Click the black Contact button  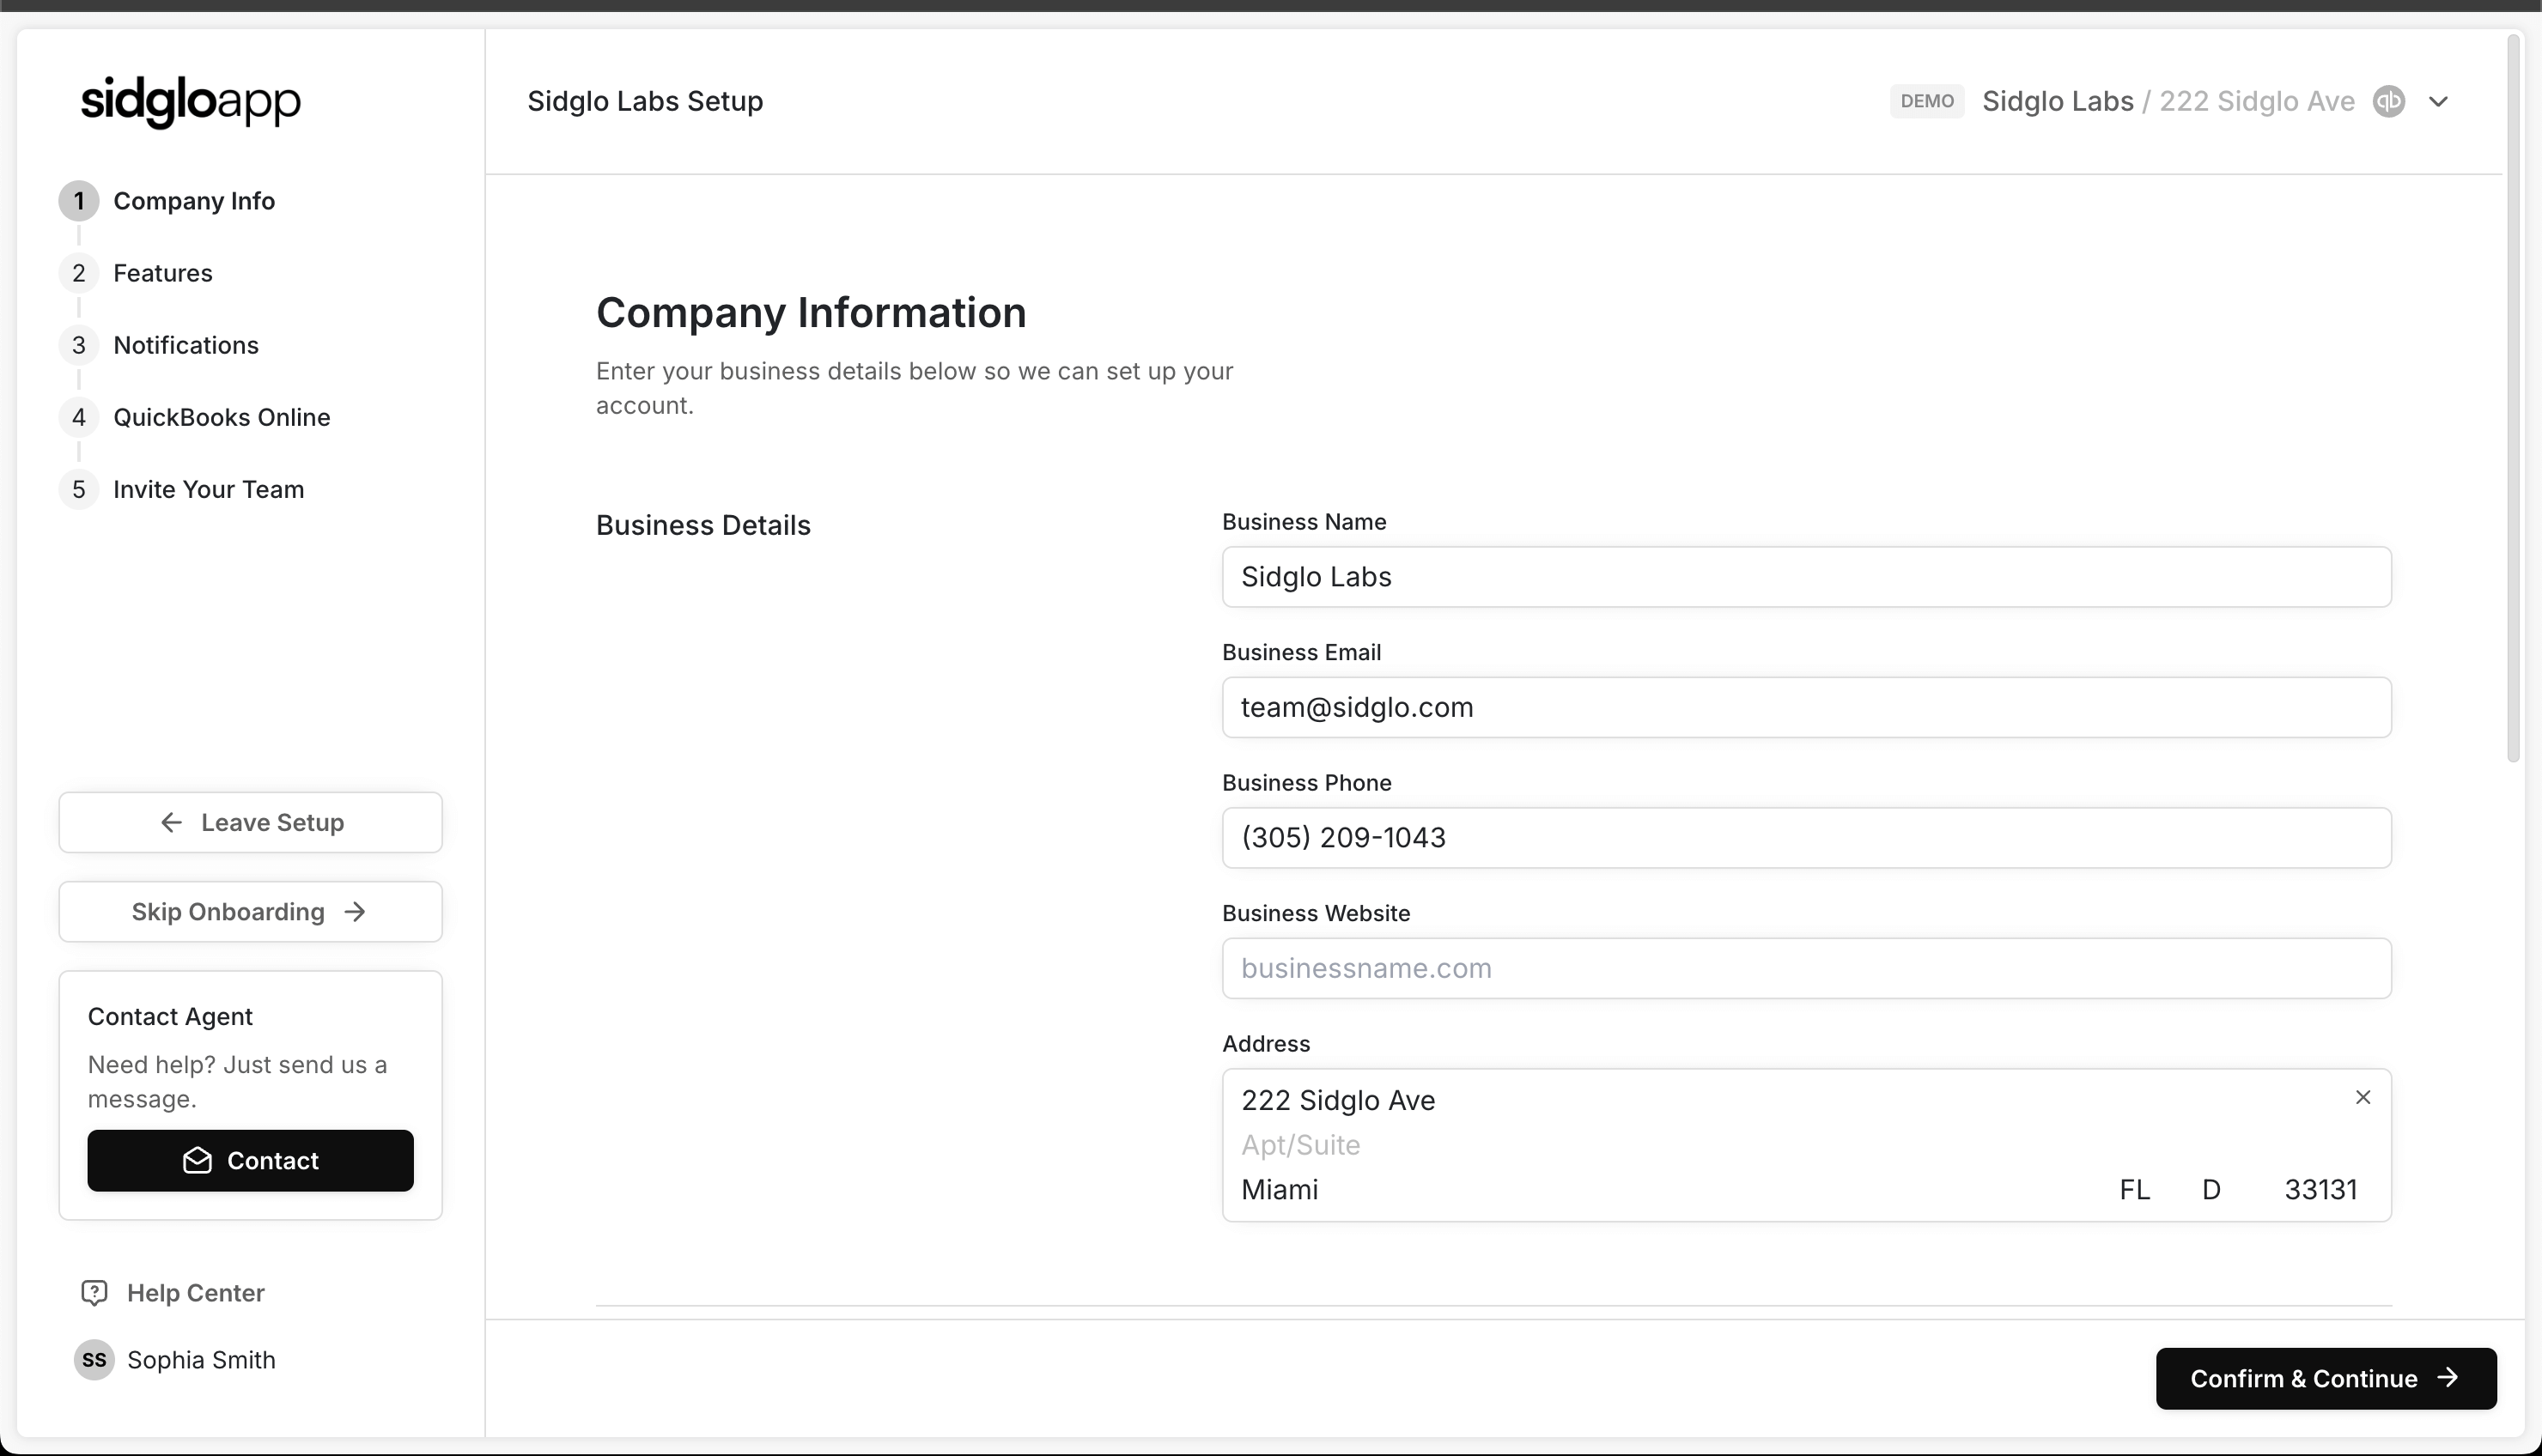point(250,1160)
